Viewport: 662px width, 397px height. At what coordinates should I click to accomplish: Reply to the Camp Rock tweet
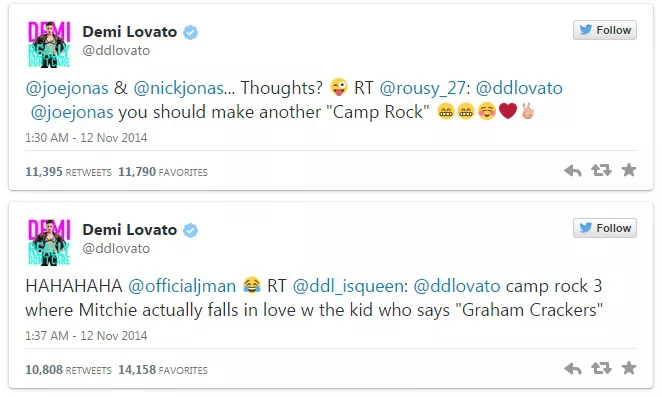572,171
